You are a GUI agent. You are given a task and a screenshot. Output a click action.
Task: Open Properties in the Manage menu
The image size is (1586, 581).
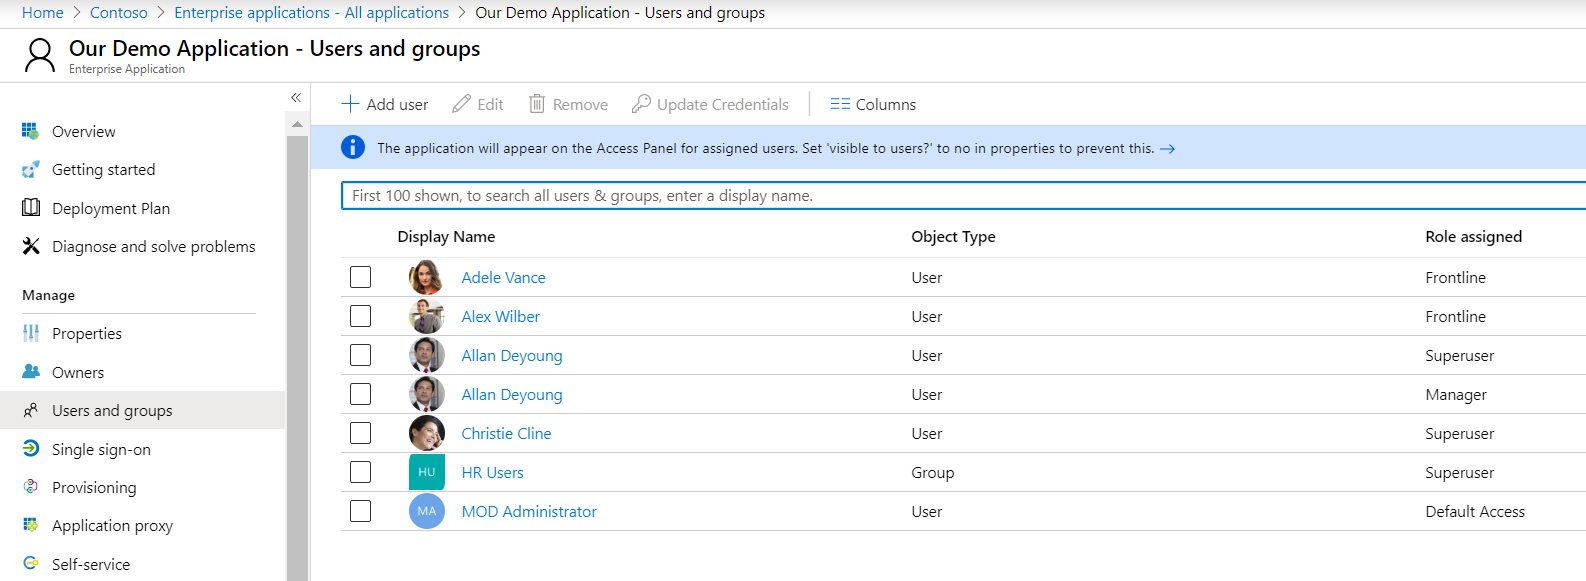[87, 334]
